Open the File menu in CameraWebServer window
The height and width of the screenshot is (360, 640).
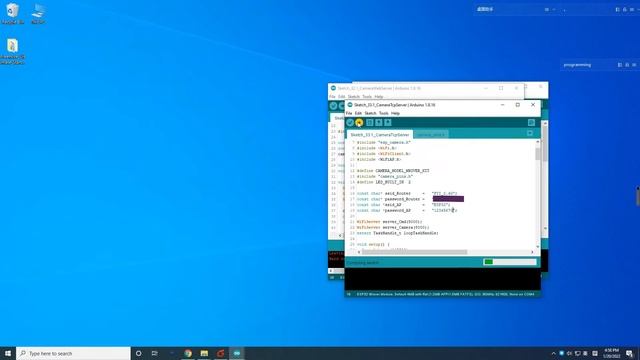[332, 97]
